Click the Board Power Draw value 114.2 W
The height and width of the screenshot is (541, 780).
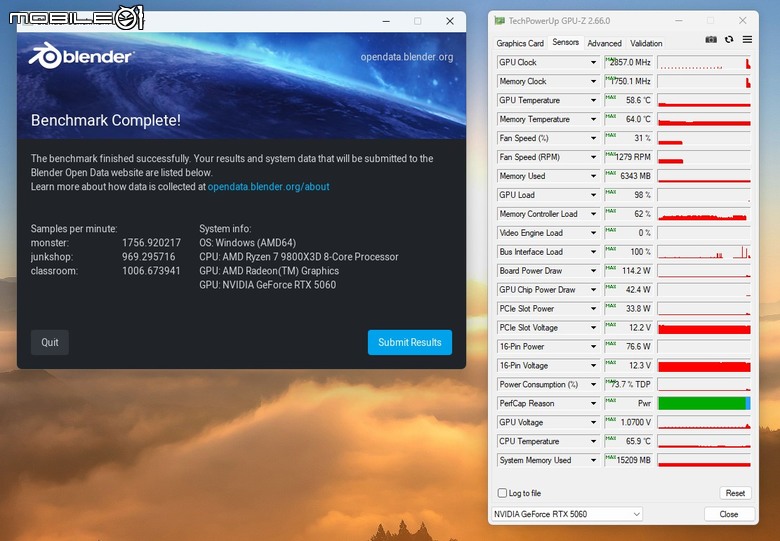(629, 270)
